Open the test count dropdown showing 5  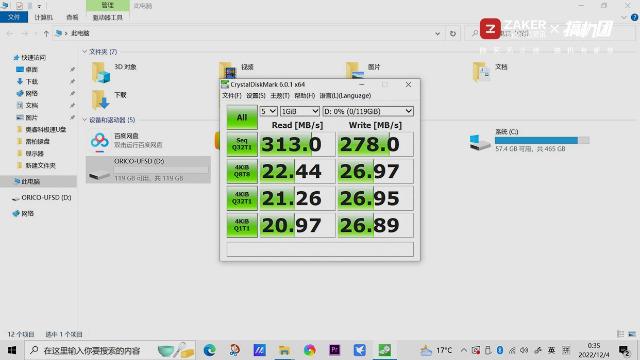tap(269, 111)
